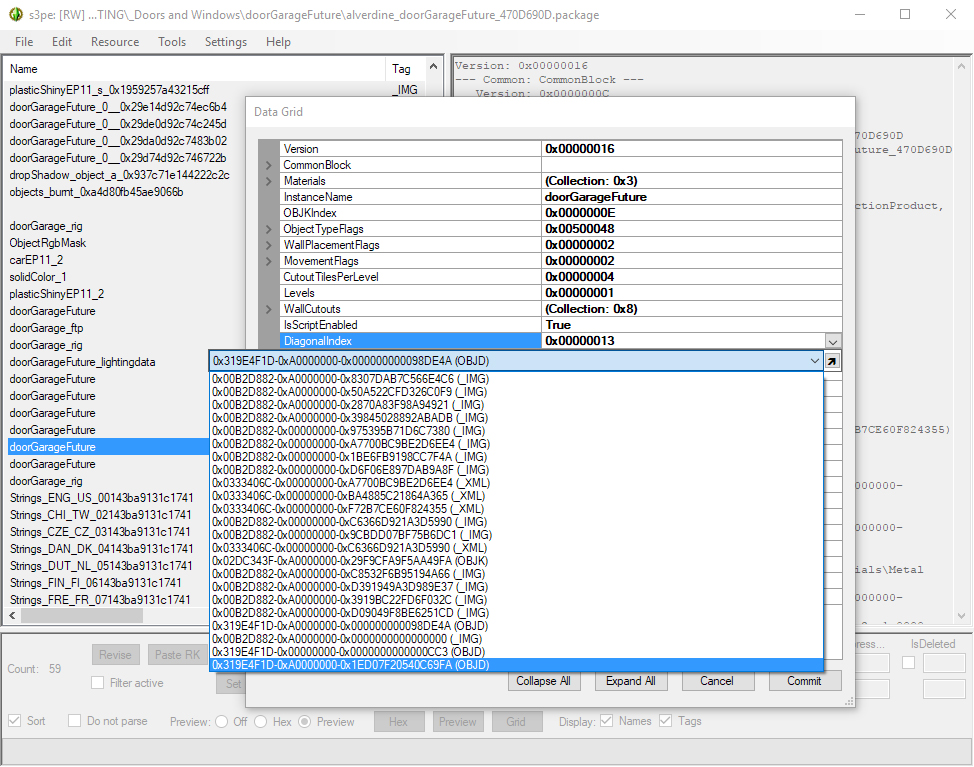Tick the IsDeleted checkbox
Viewport: 974px width, 767px height.
(x=908, y=663)
